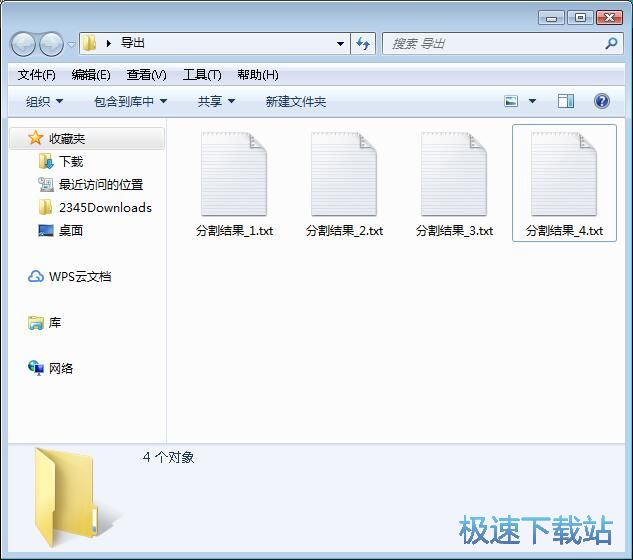The width and height of the screenshot is (633, 560).
Task: Click the 收藏夹 star icon
Action: [x=36, y=138]
